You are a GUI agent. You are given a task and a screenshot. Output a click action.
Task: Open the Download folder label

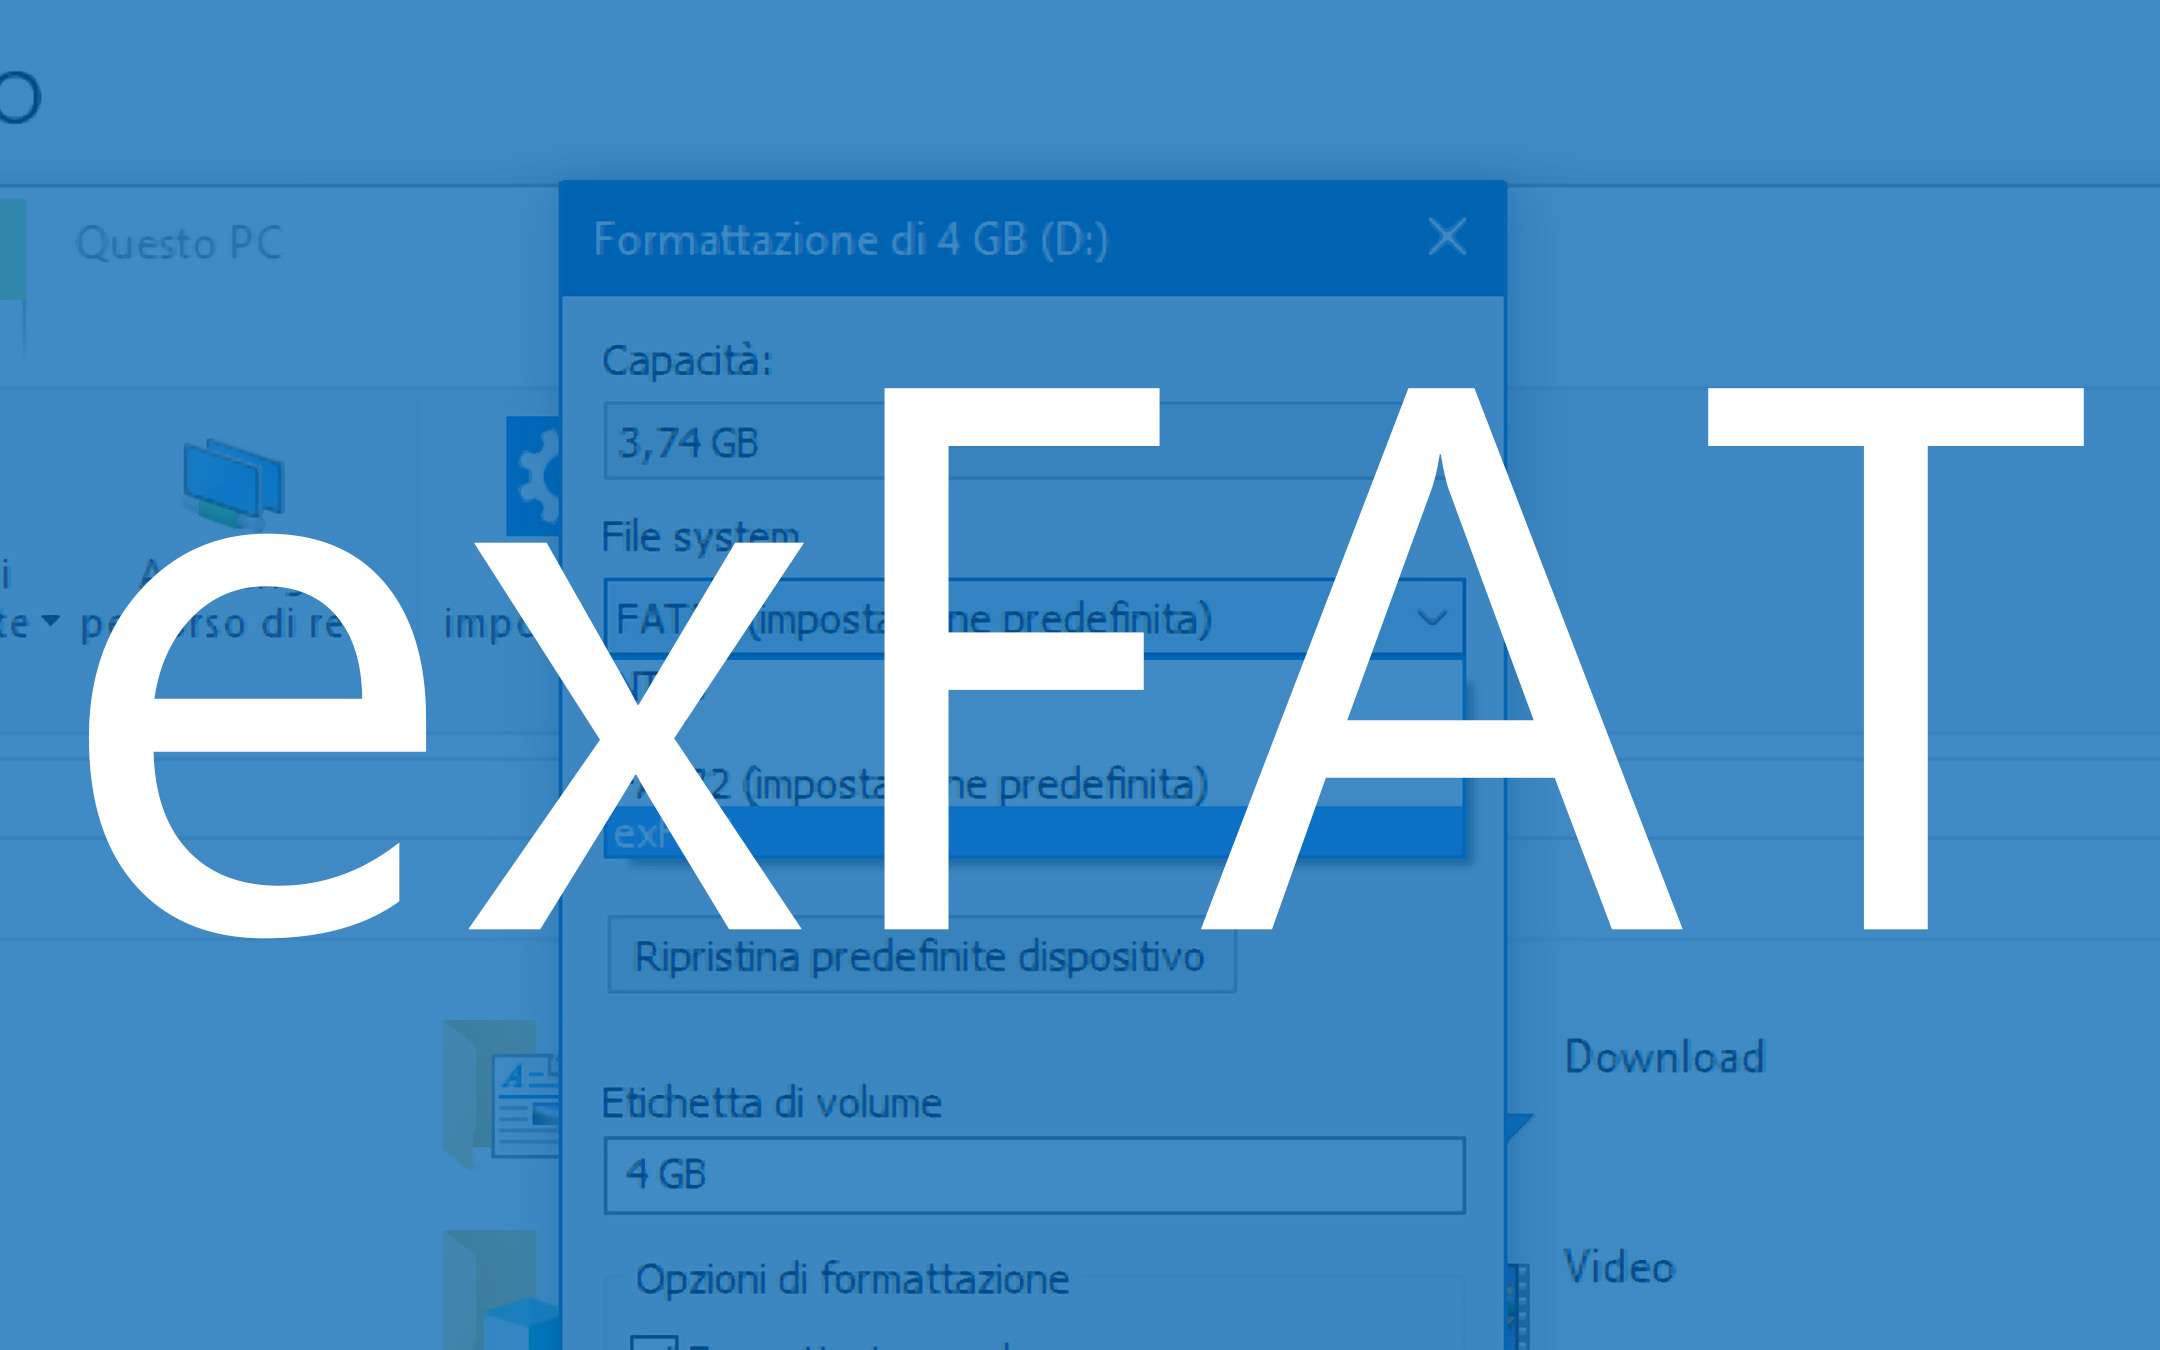point(1664,1057)
